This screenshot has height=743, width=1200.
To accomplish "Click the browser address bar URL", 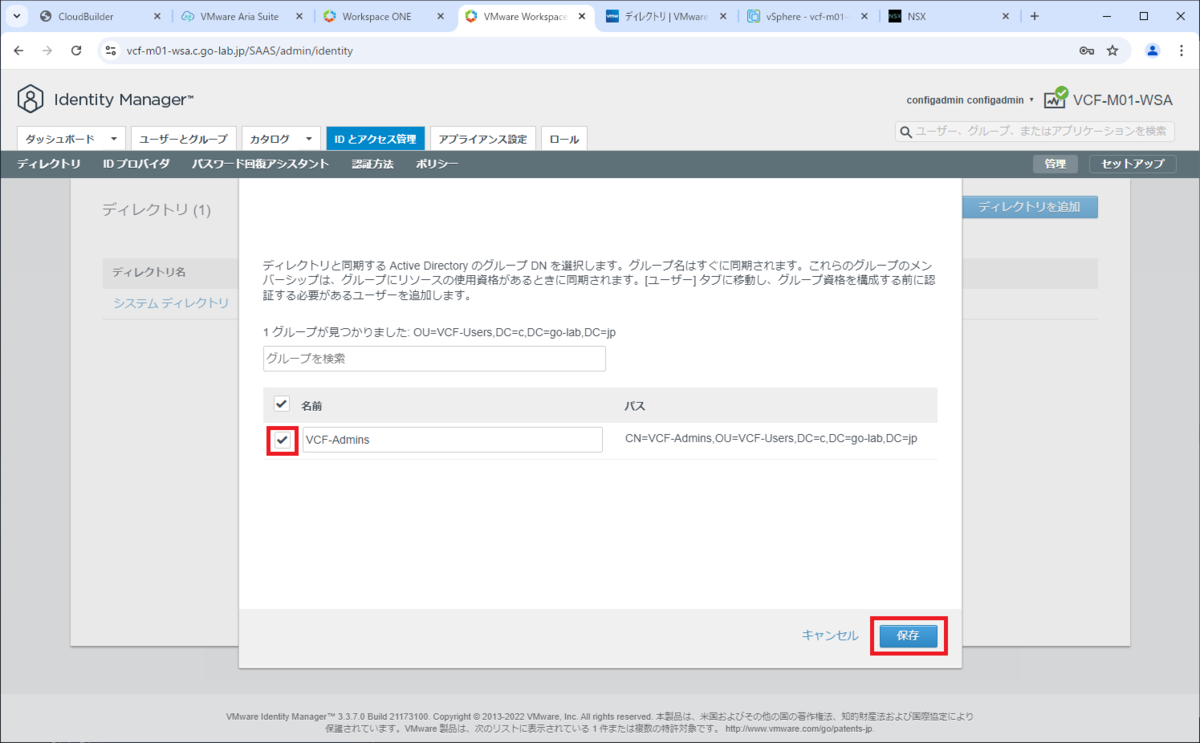I will 240,50.
